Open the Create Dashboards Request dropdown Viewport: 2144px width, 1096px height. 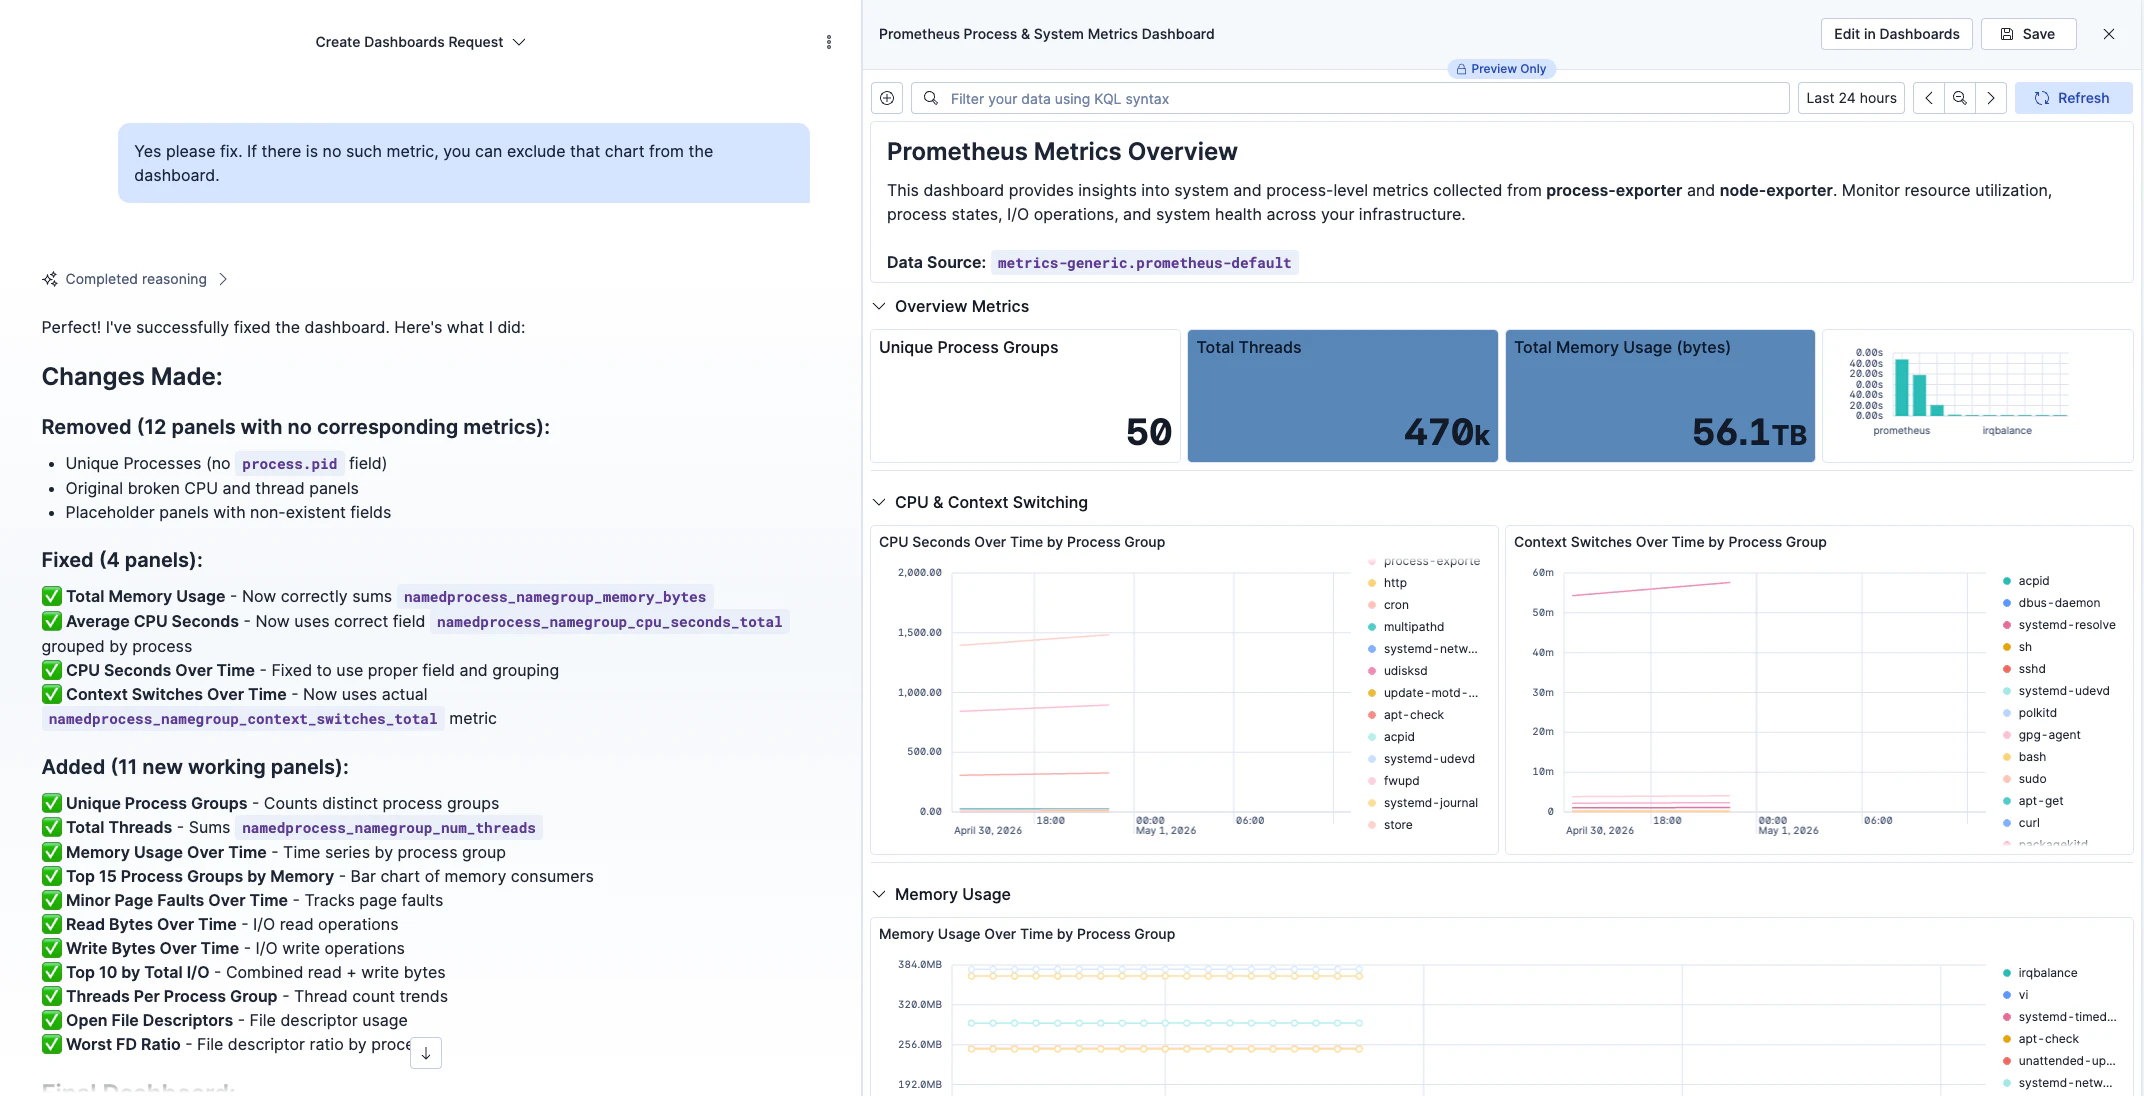(x=420, y=42)
